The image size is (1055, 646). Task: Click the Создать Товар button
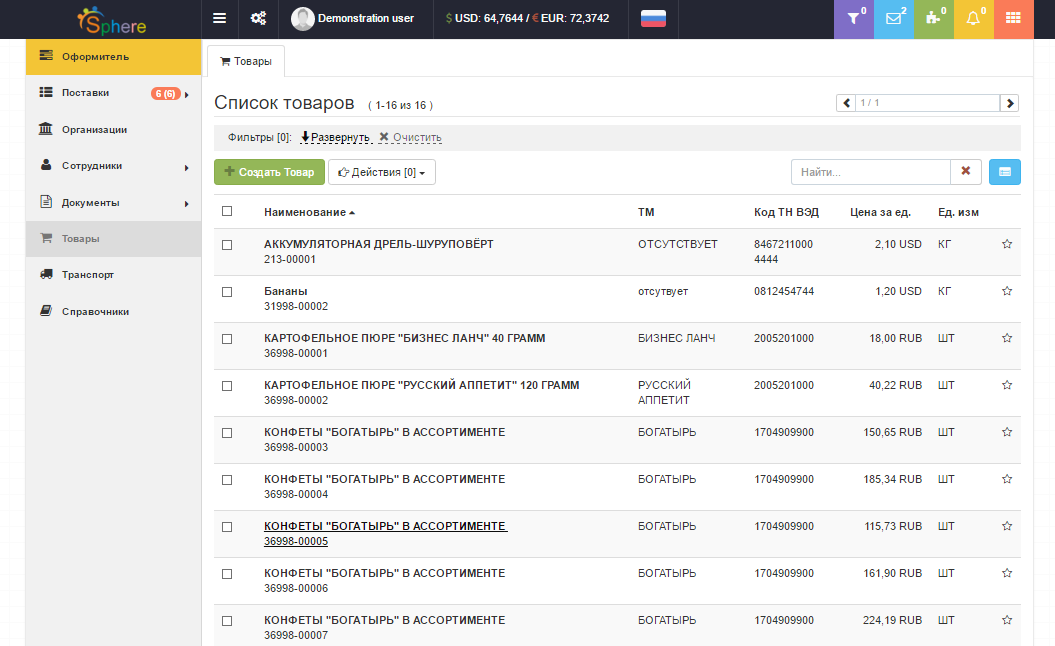click(269, 172)
